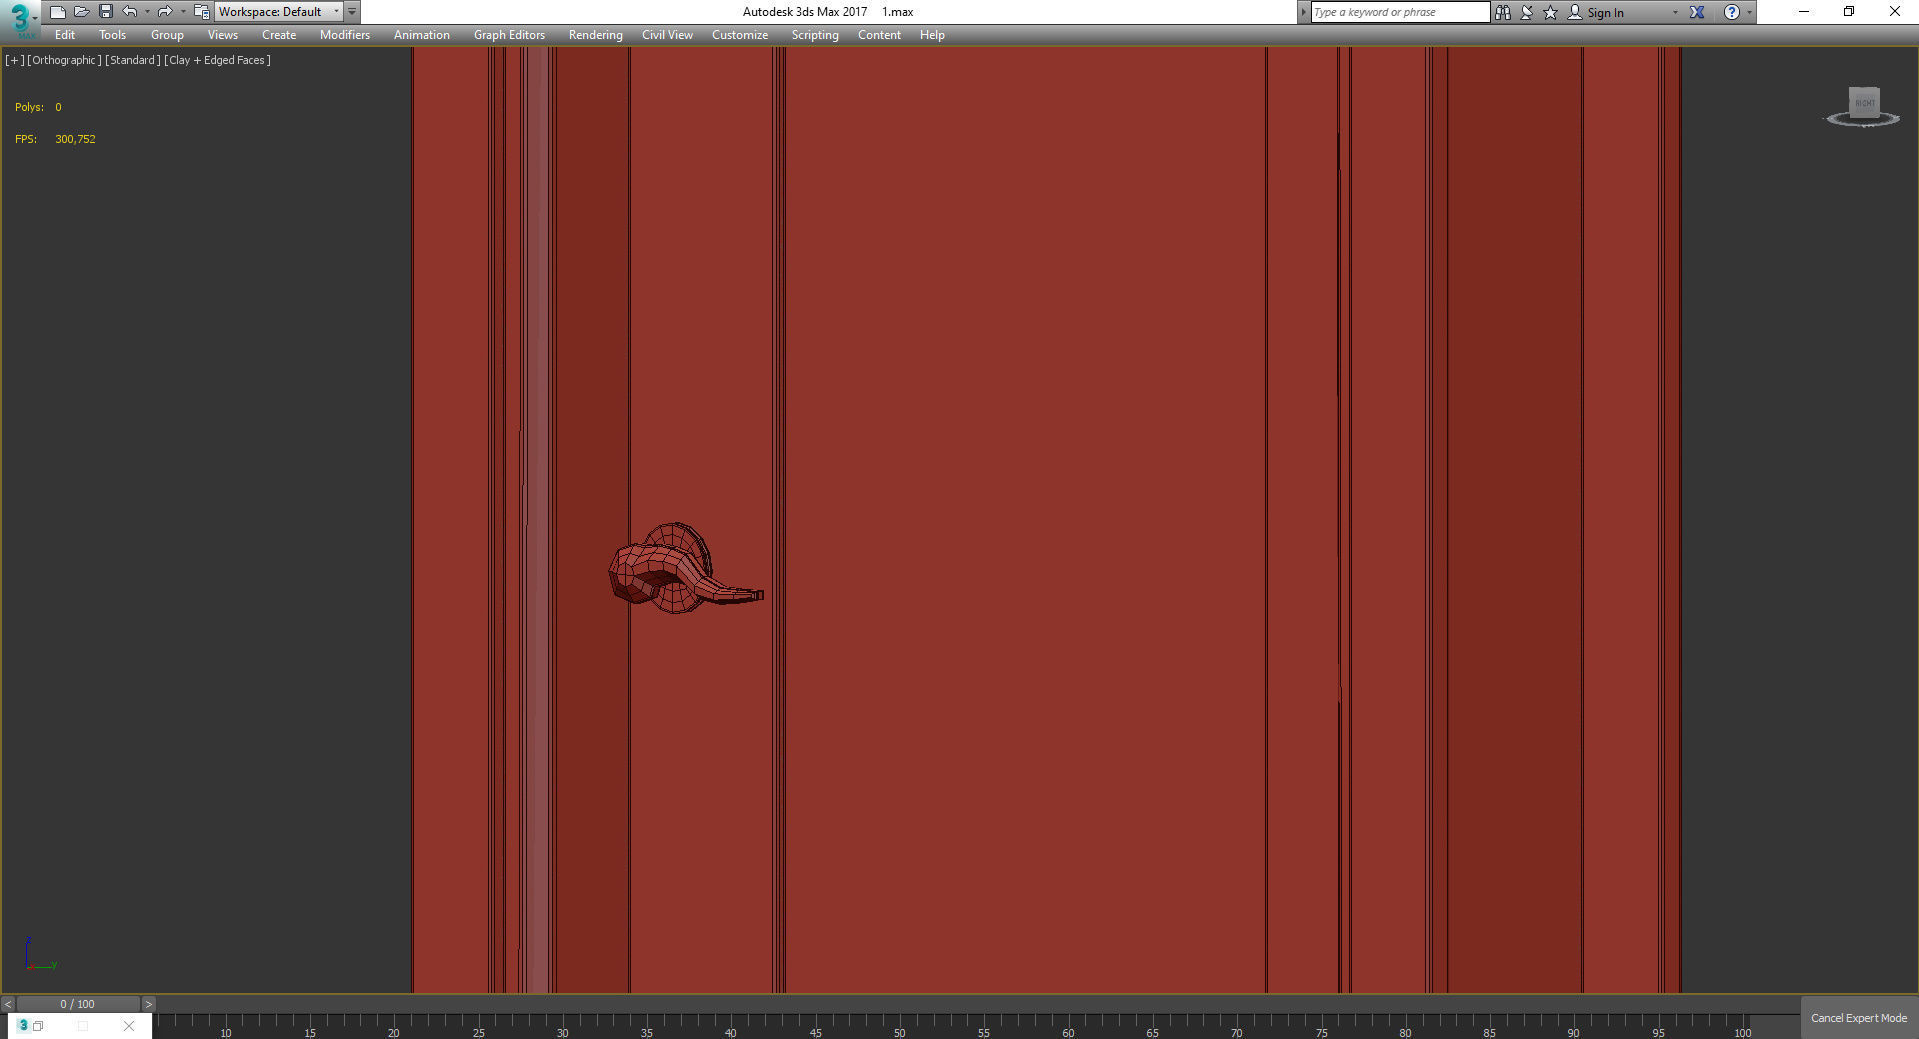Click Sign In link
1919x1039 pixels.
tap(1605, 13)
